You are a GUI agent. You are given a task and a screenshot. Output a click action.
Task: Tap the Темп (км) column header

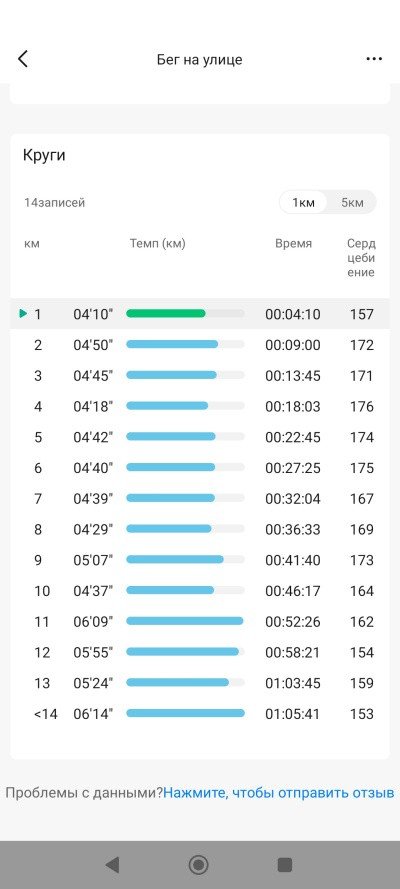coord(158,244)
